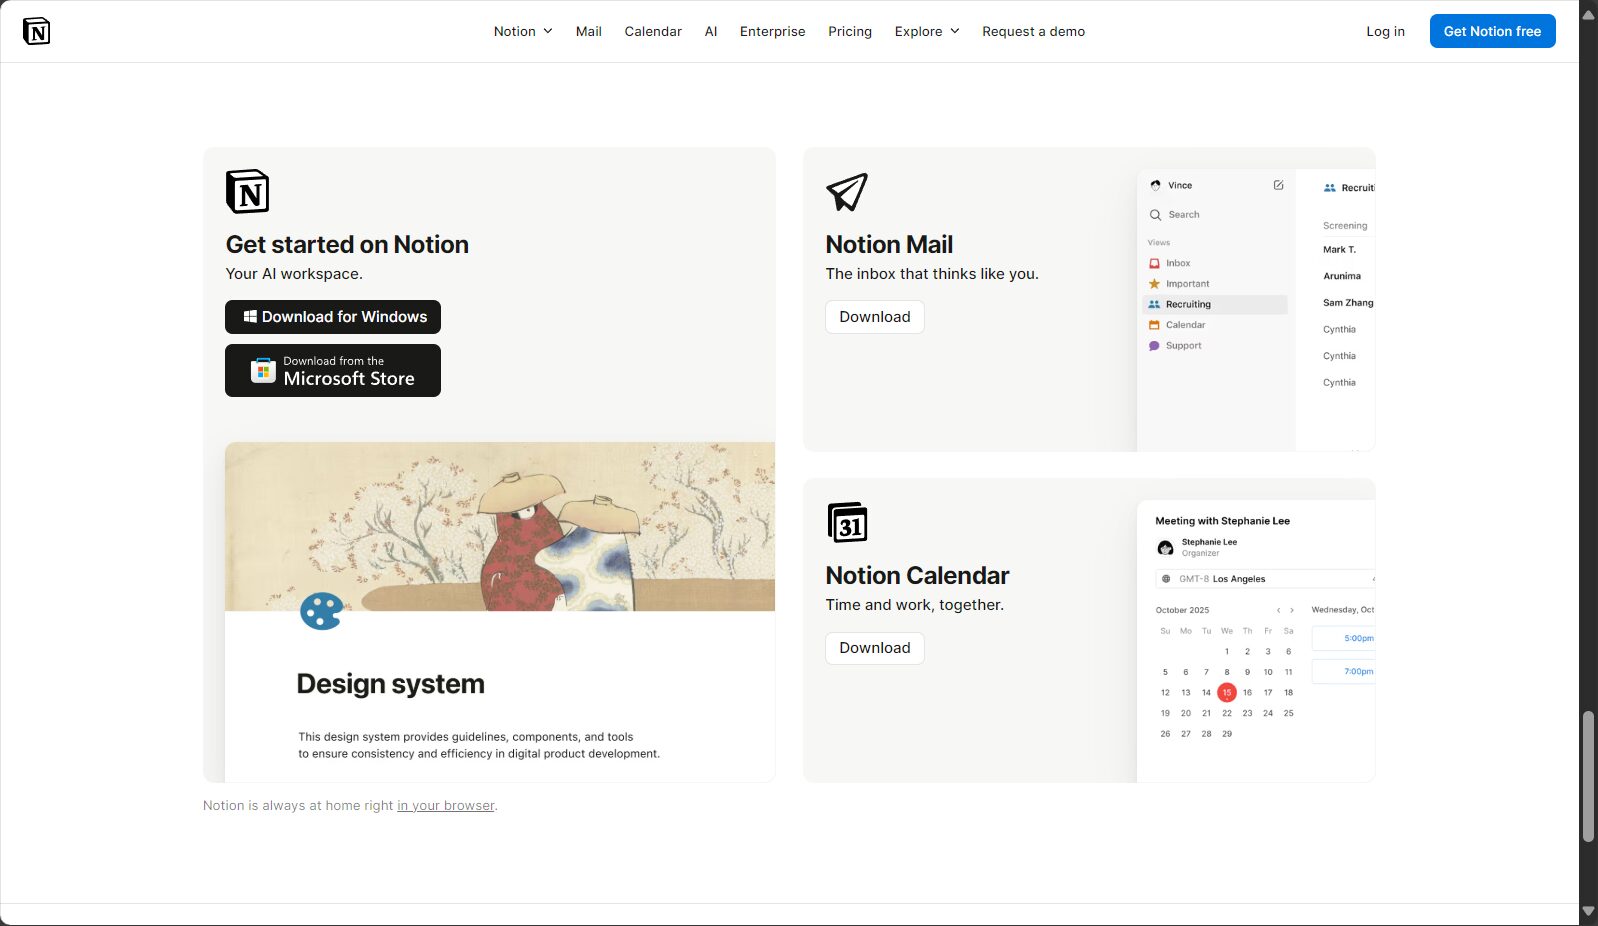
Task: Open the Pricing page
Action: coord(850,31)
